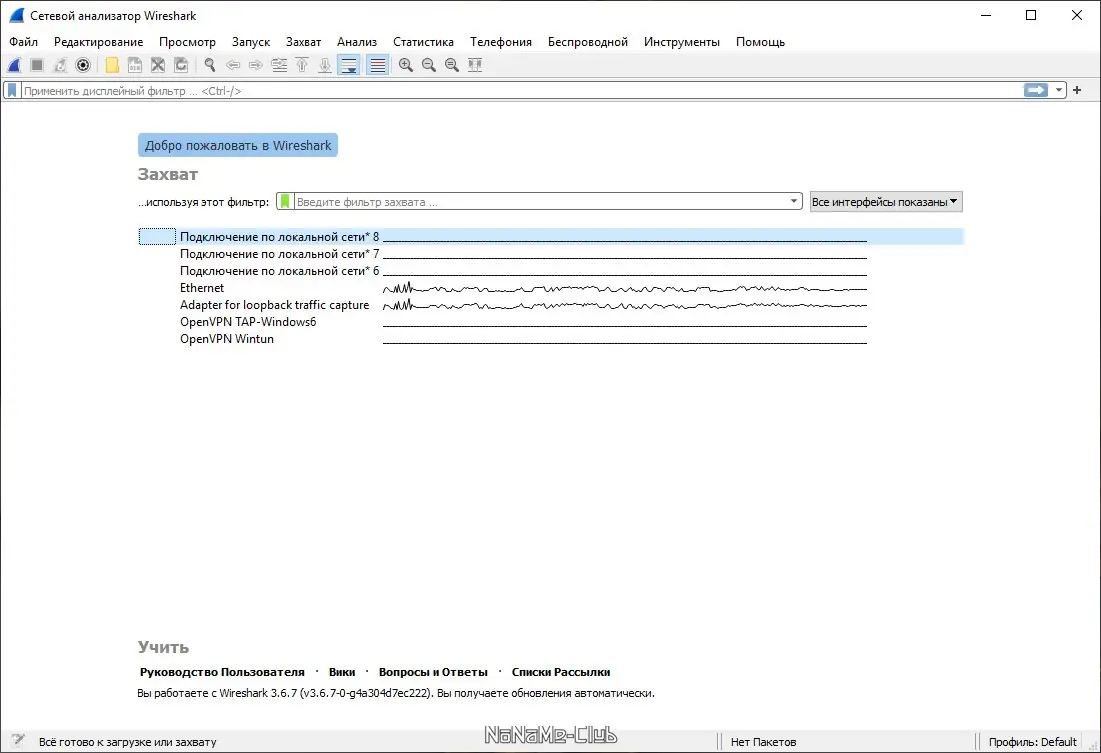Select the Ethernet interface row

[x=551, y=288]
